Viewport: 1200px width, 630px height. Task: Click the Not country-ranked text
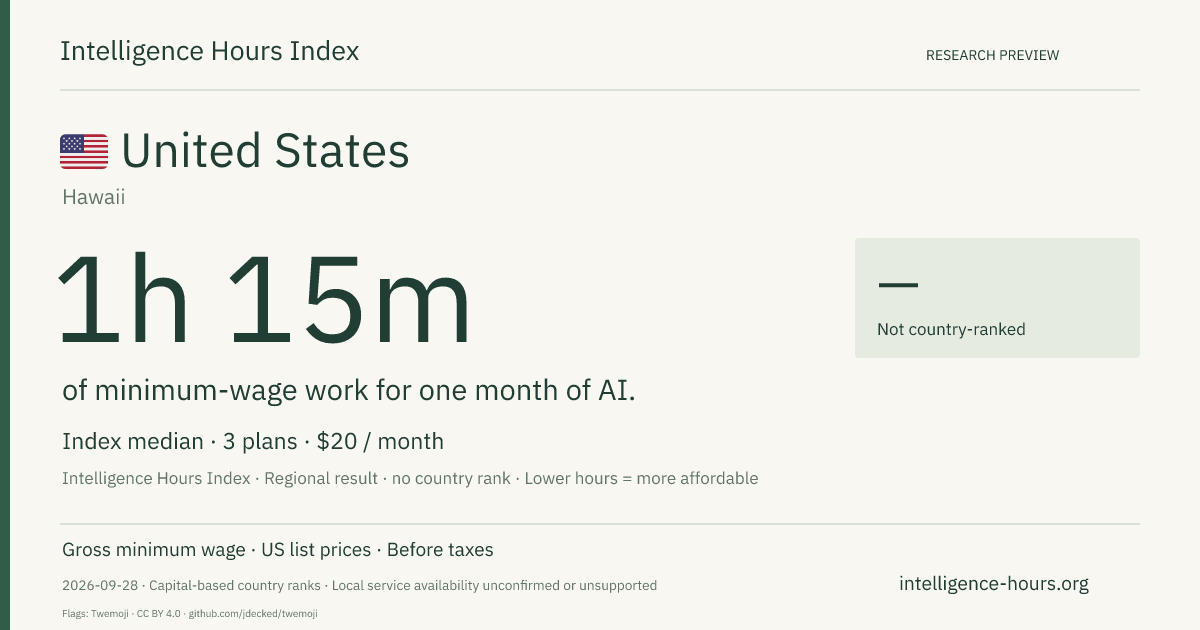tap(951, 329)
